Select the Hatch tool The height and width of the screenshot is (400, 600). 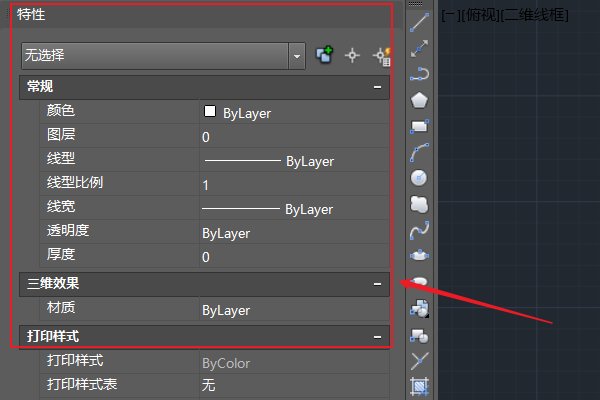pyautogui.click(x=419, y=386)
